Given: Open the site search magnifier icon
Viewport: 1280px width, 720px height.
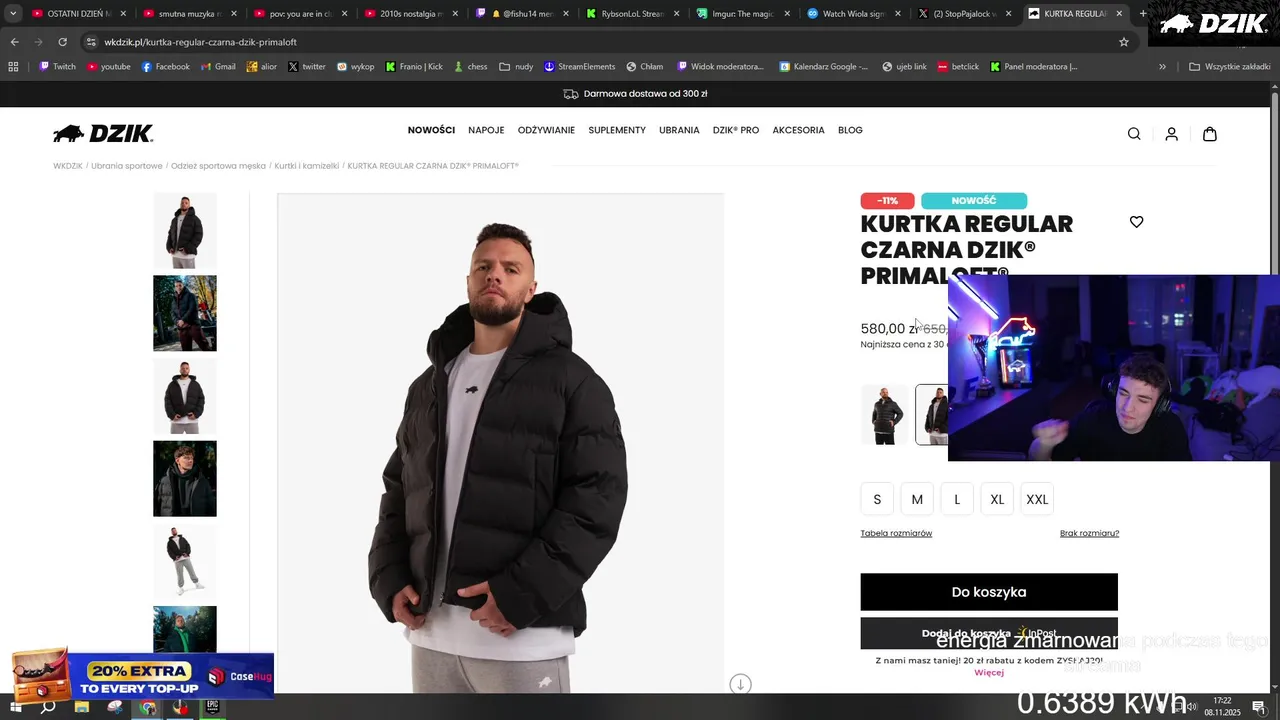Looking at the screenshot, I should click(x=1134, y=134).
